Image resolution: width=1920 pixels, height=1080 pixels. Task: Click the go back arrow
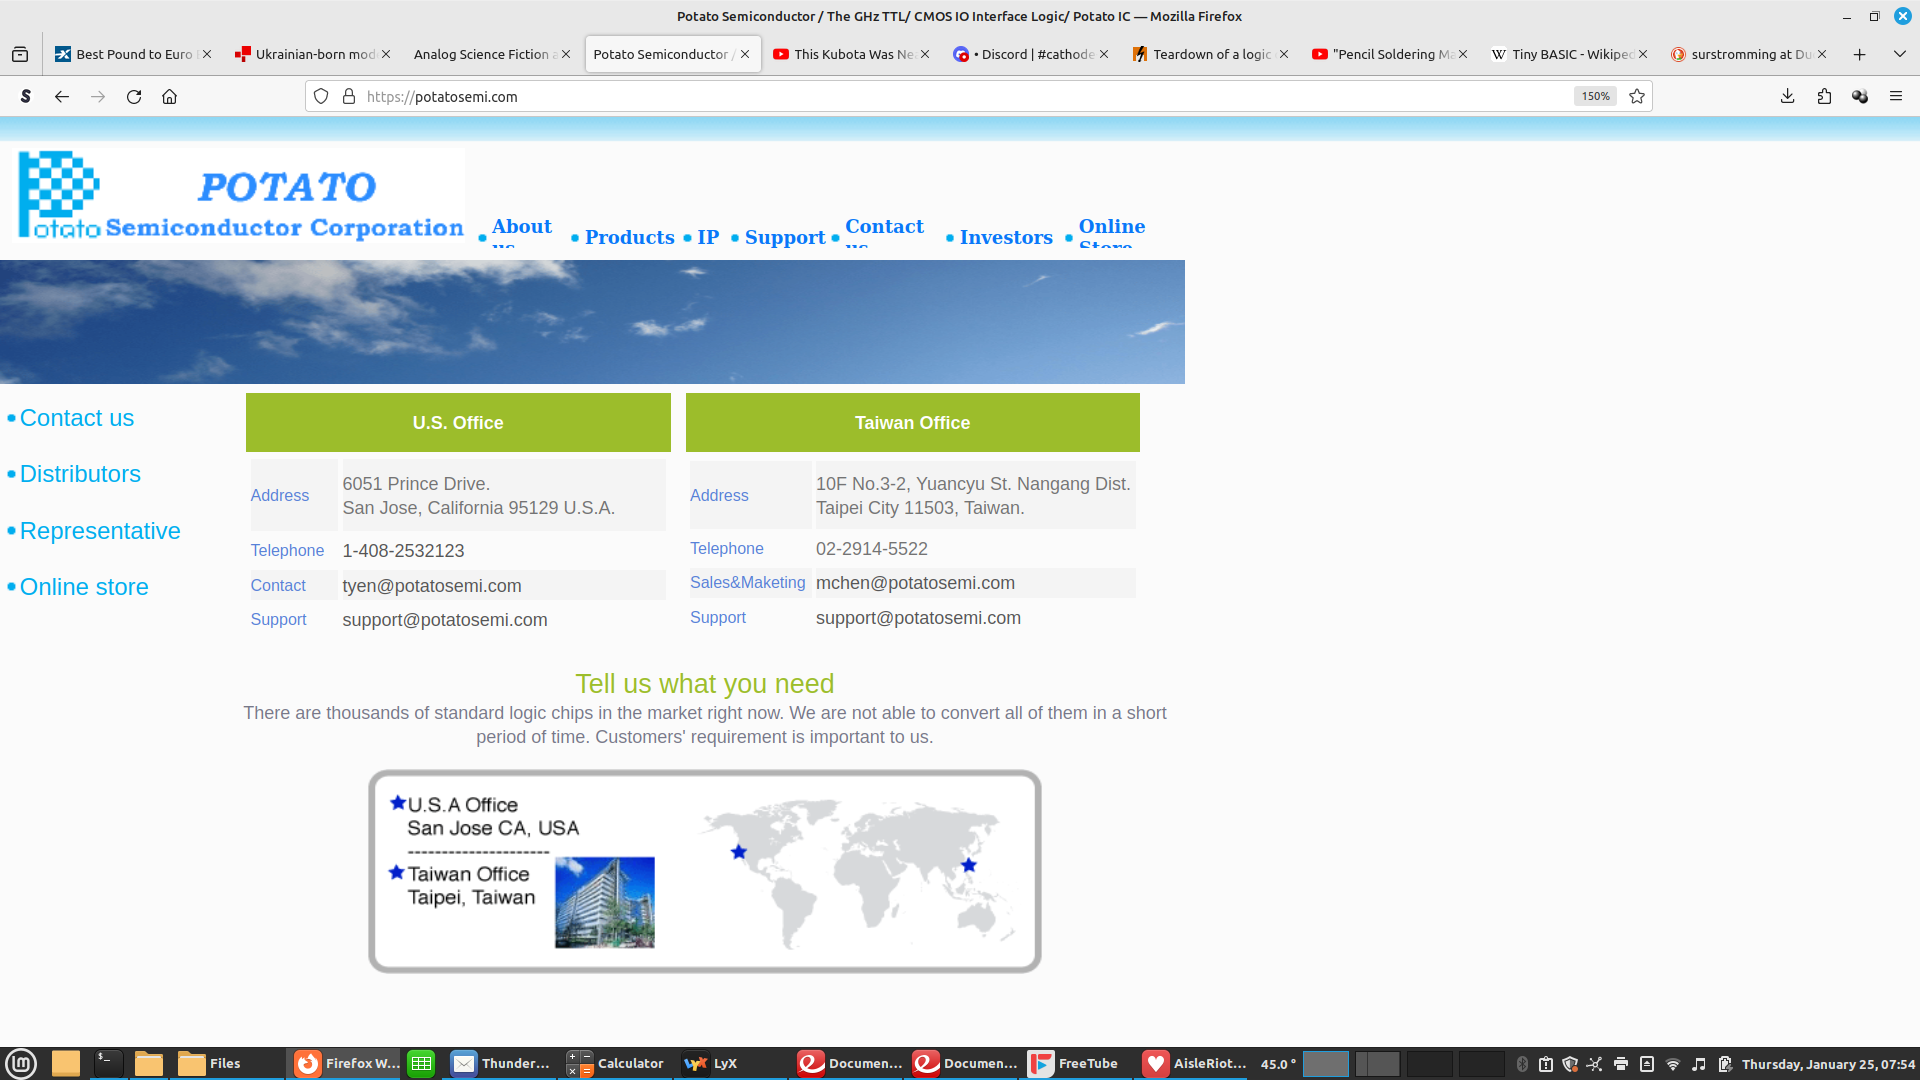62,97
